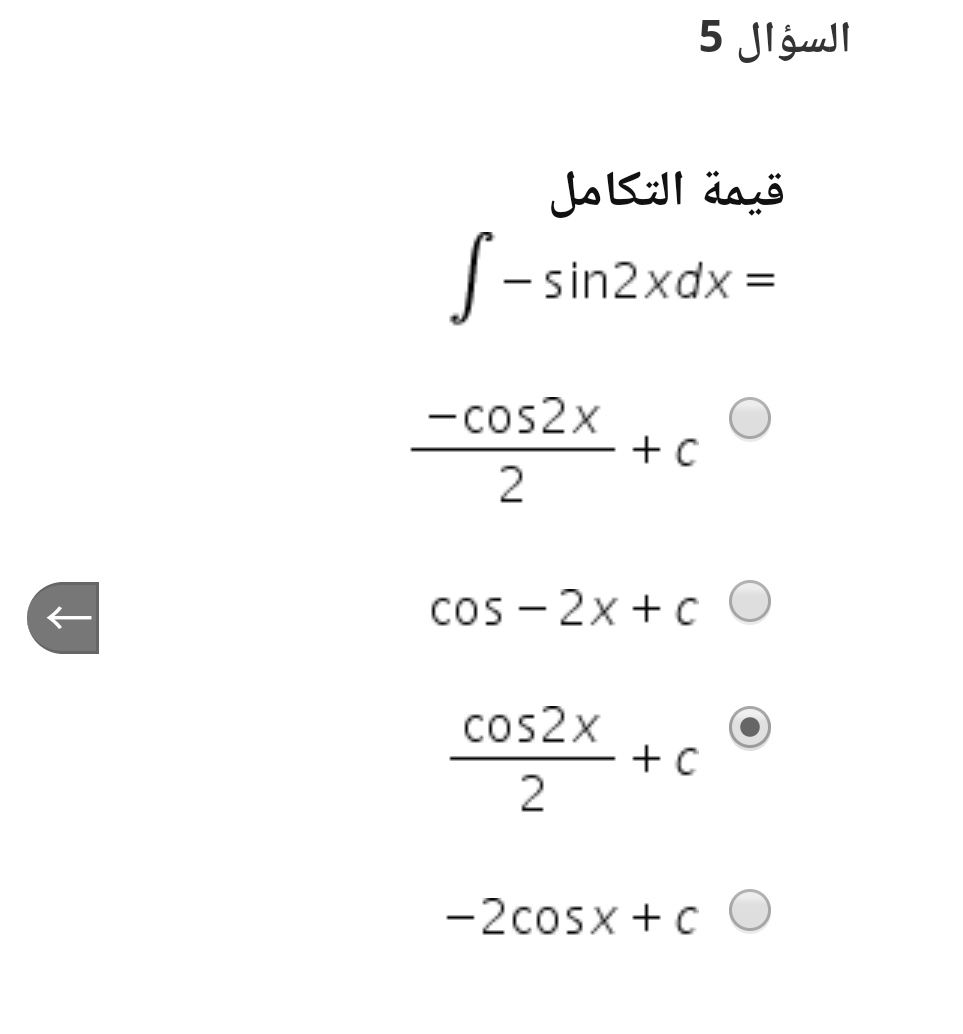Click the number 5 in the heading
The height and width of the screenshot is (1034, 963).
click(711, 37)
